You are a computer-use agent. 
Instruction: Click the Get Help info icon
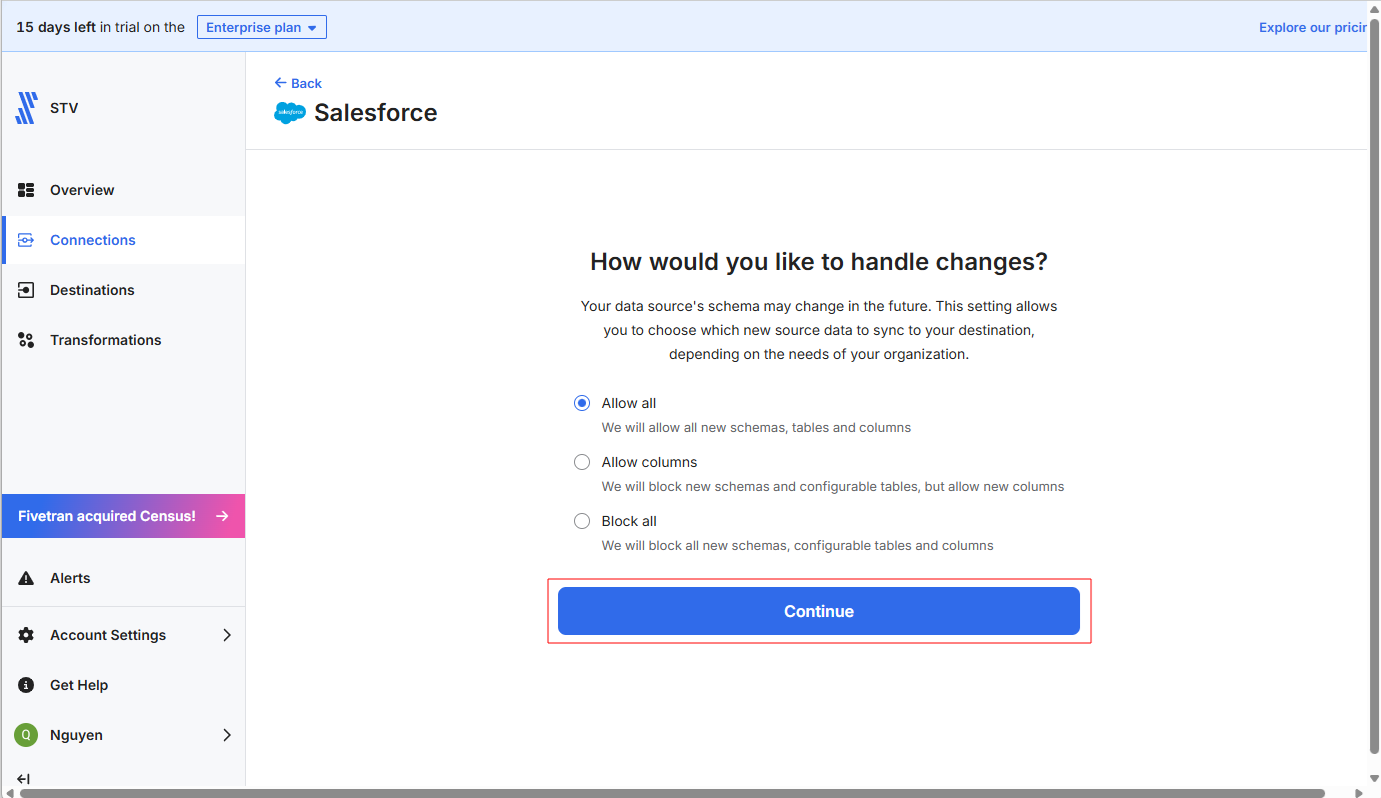(27, 685)
